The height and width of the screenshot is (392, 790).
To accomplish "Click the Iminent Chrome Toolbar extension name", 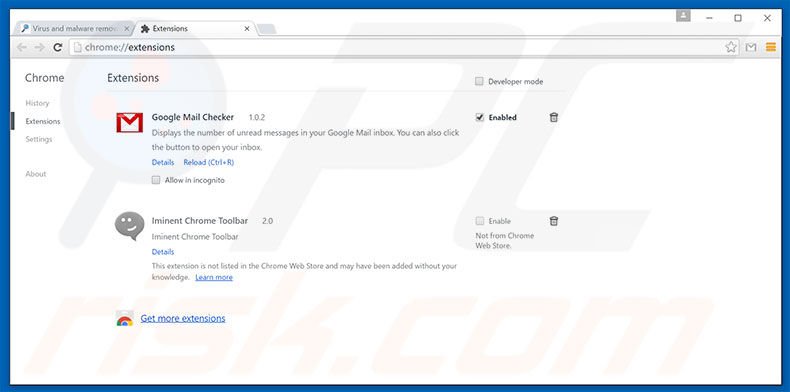I will tap(200, 221).
